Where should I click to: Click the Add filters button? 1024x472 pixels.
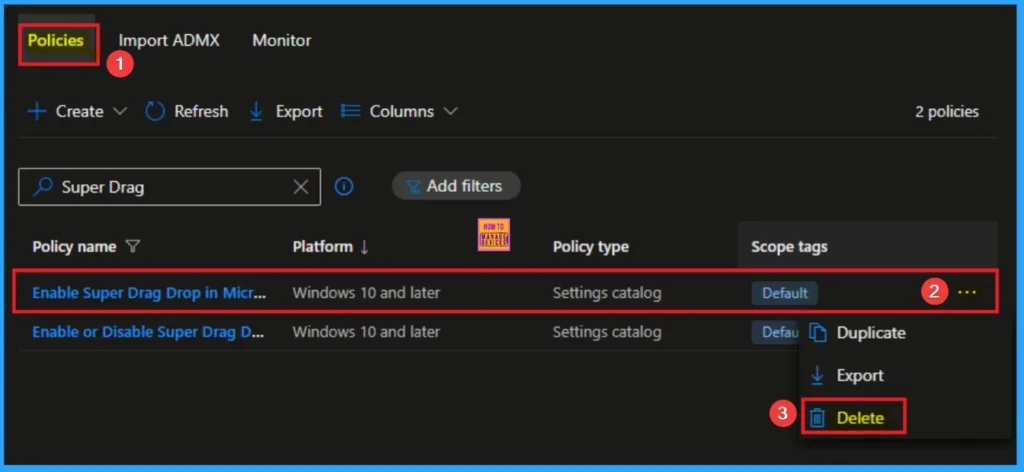click(x=456, y=186)
